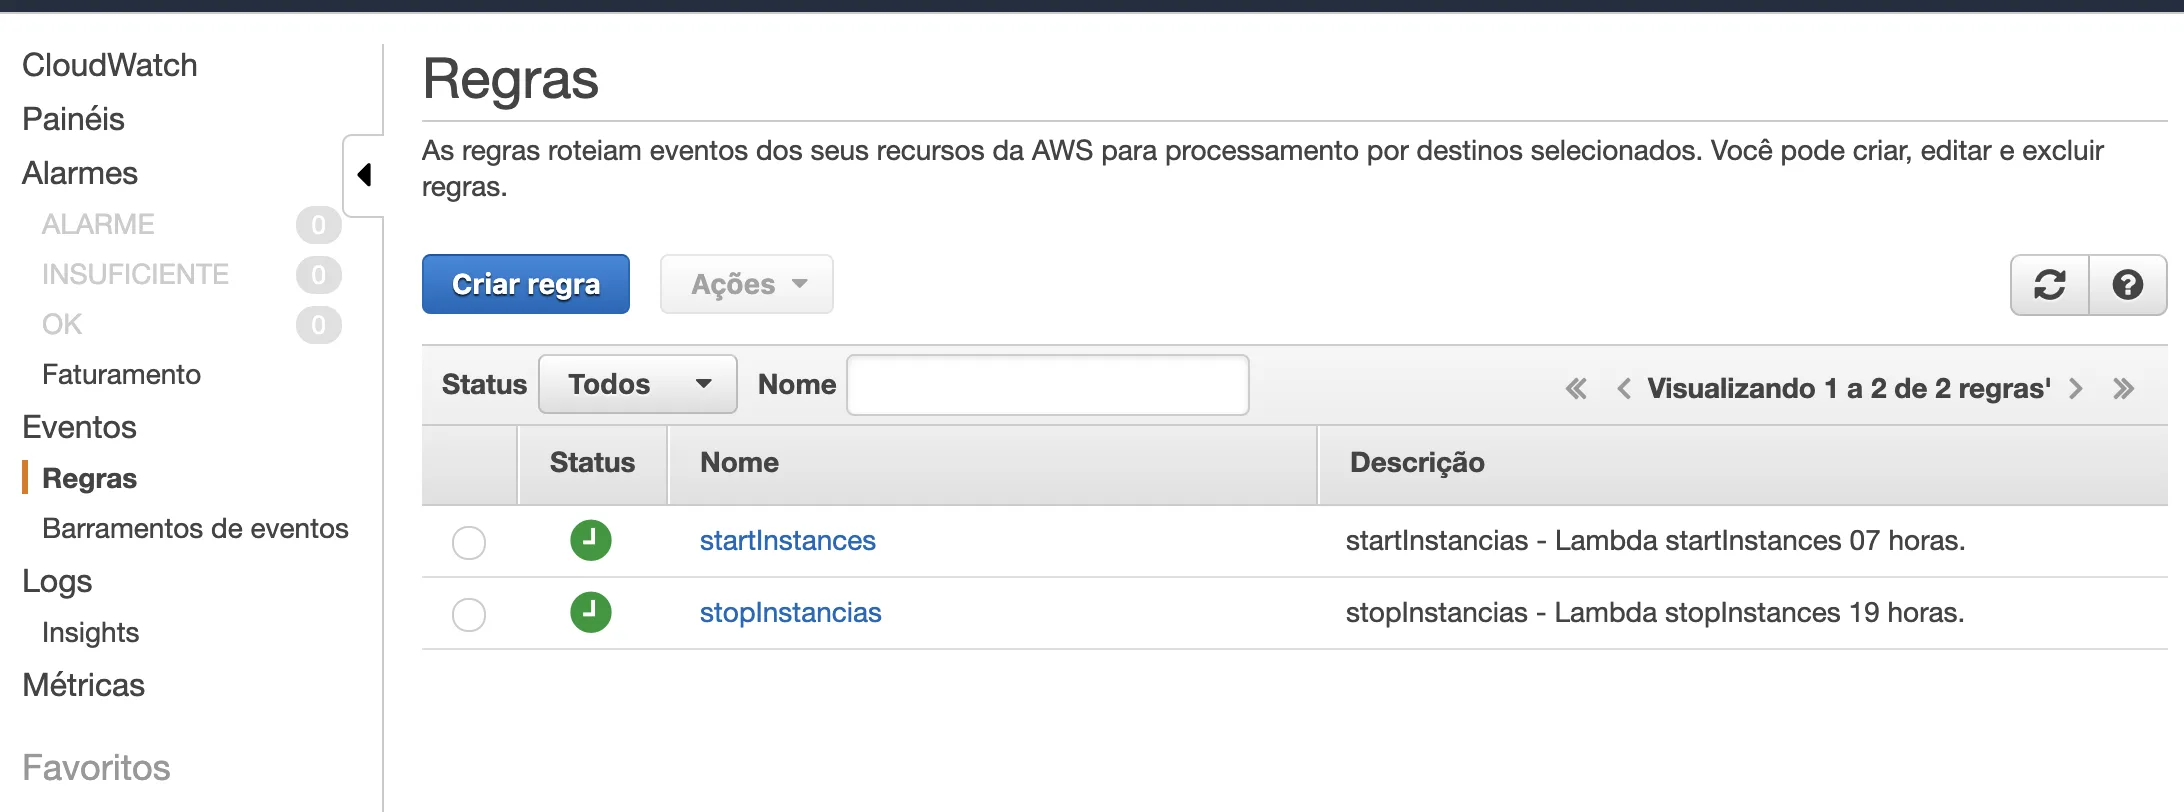Screen dimensions: 2184x812
Task: Select the stopInstancias rule radio button
Action: [469, 615]
